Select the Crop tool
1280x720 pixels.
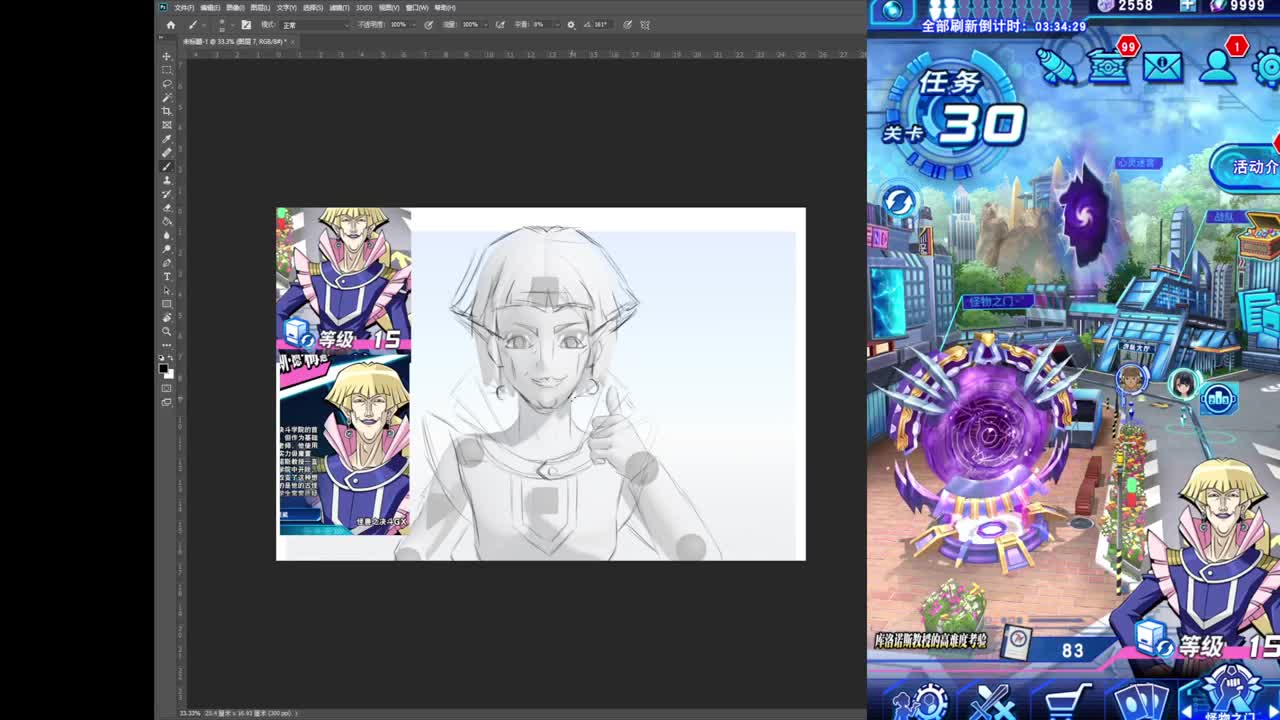coord(167,111)
